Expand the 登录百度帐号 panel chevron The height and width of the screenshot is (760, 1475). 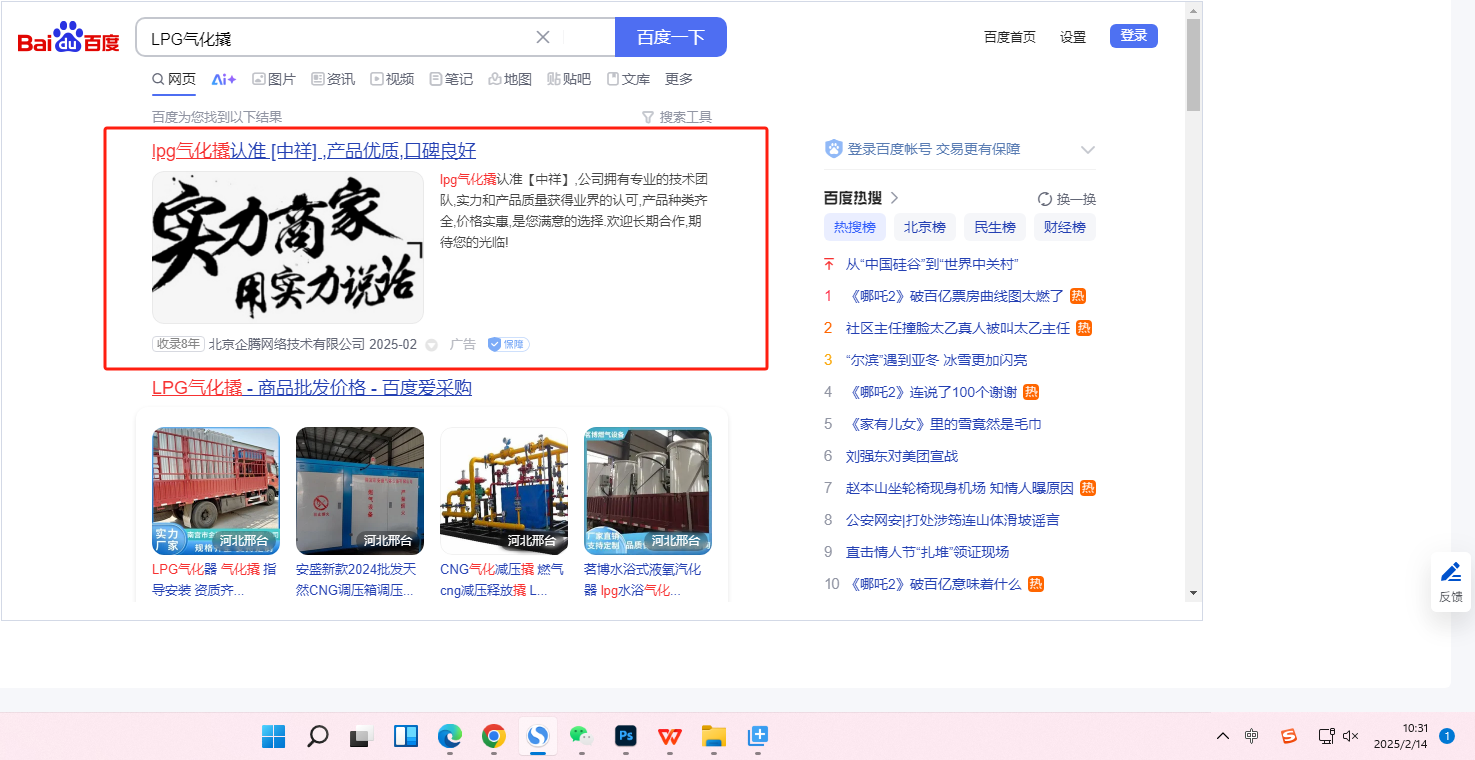1088,150
